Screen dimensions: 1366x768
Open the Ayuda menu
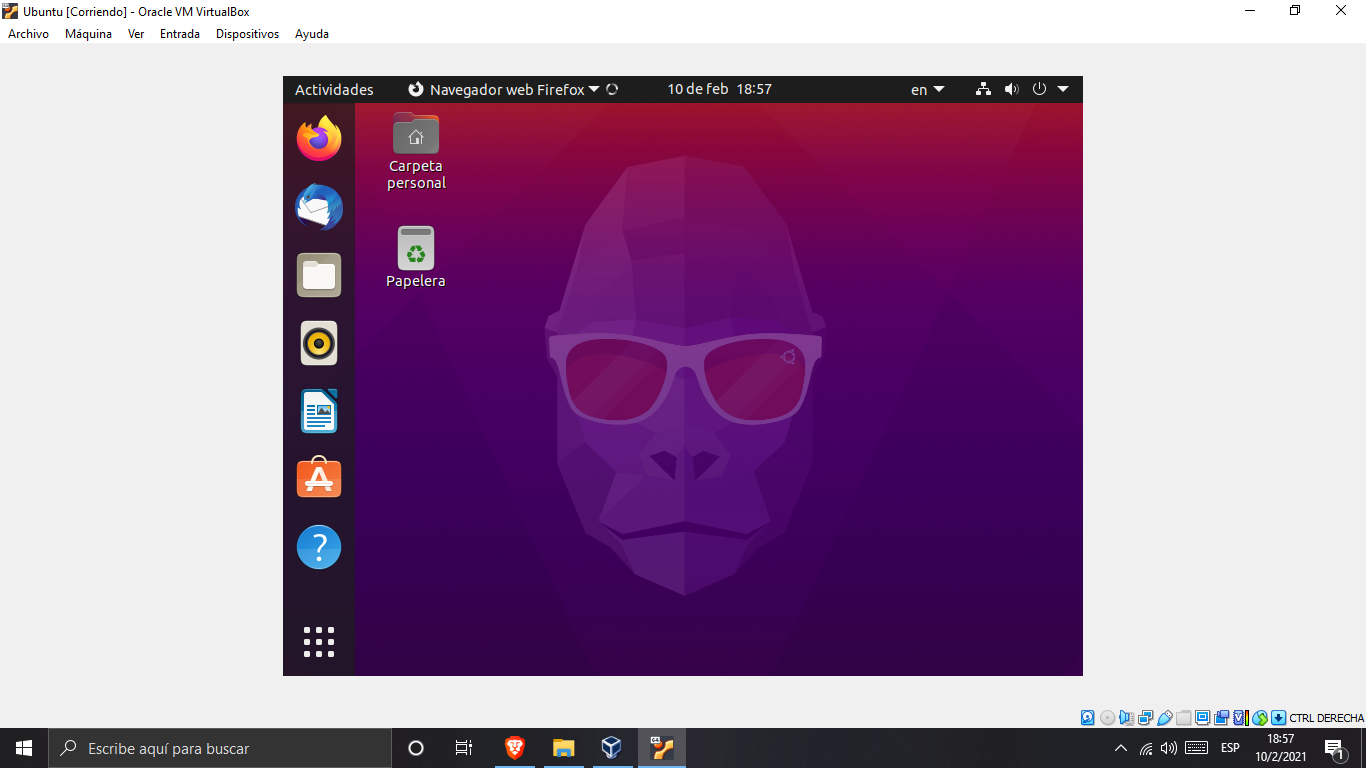tap(312, 34)
